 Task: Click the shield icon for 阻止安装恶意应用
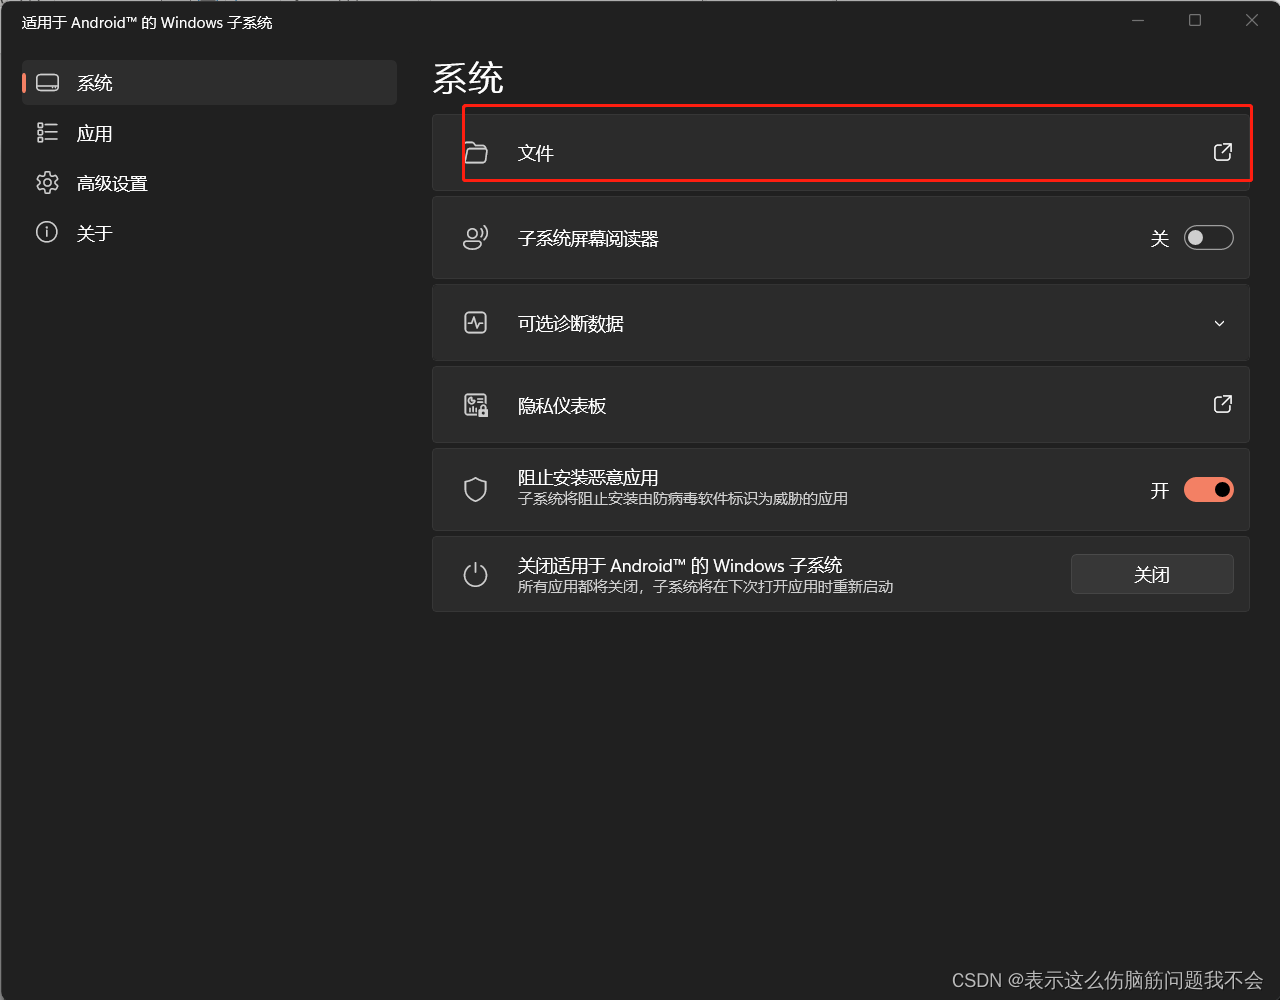pyautogui.click(x=476, y=489)
